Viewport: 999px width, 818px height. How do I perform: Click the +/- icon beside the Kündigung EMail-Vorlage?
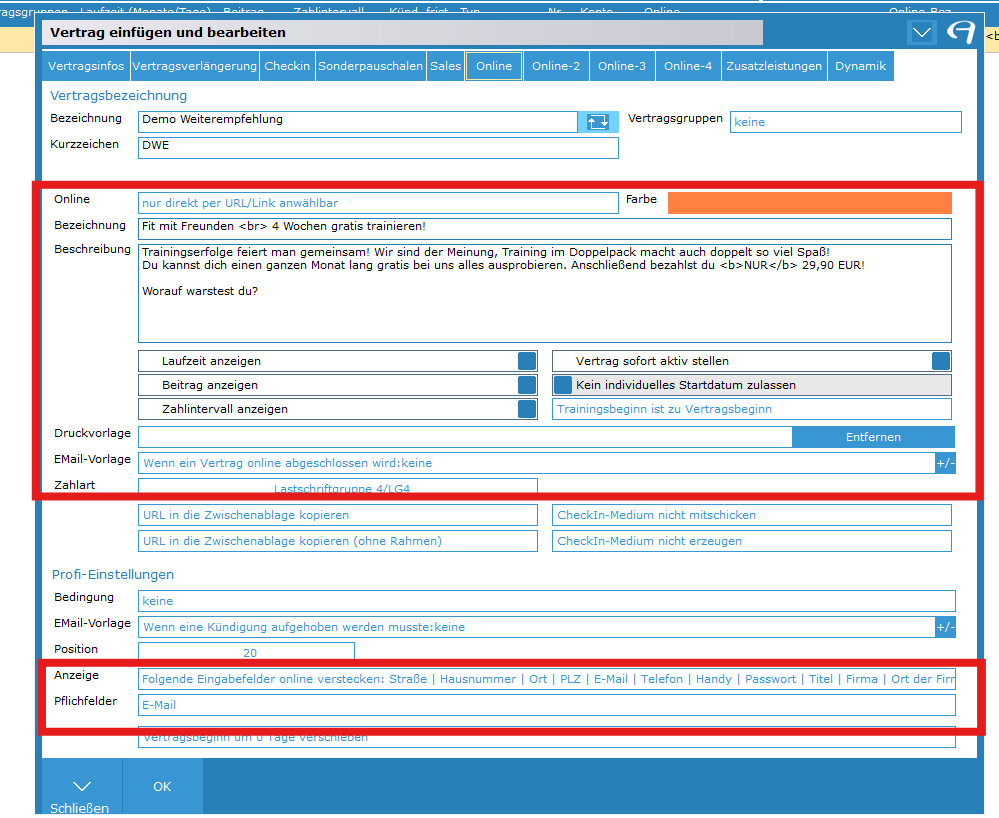tap(945, 627)
